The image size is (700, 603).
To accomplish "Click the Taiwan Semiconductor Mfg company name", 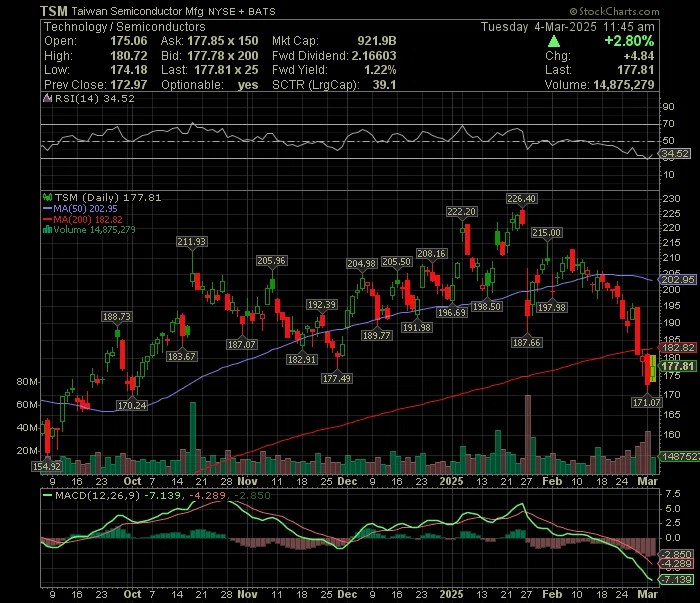I will 138,12.
